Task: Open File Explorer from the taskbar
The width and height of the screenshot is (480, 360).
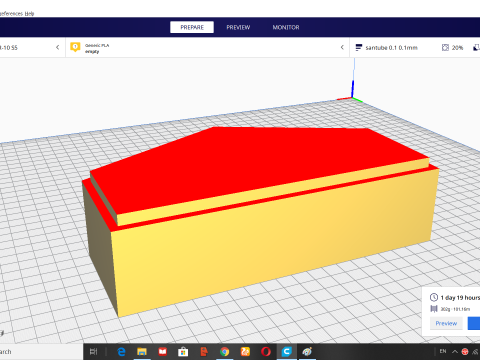Action: point(142,352)
